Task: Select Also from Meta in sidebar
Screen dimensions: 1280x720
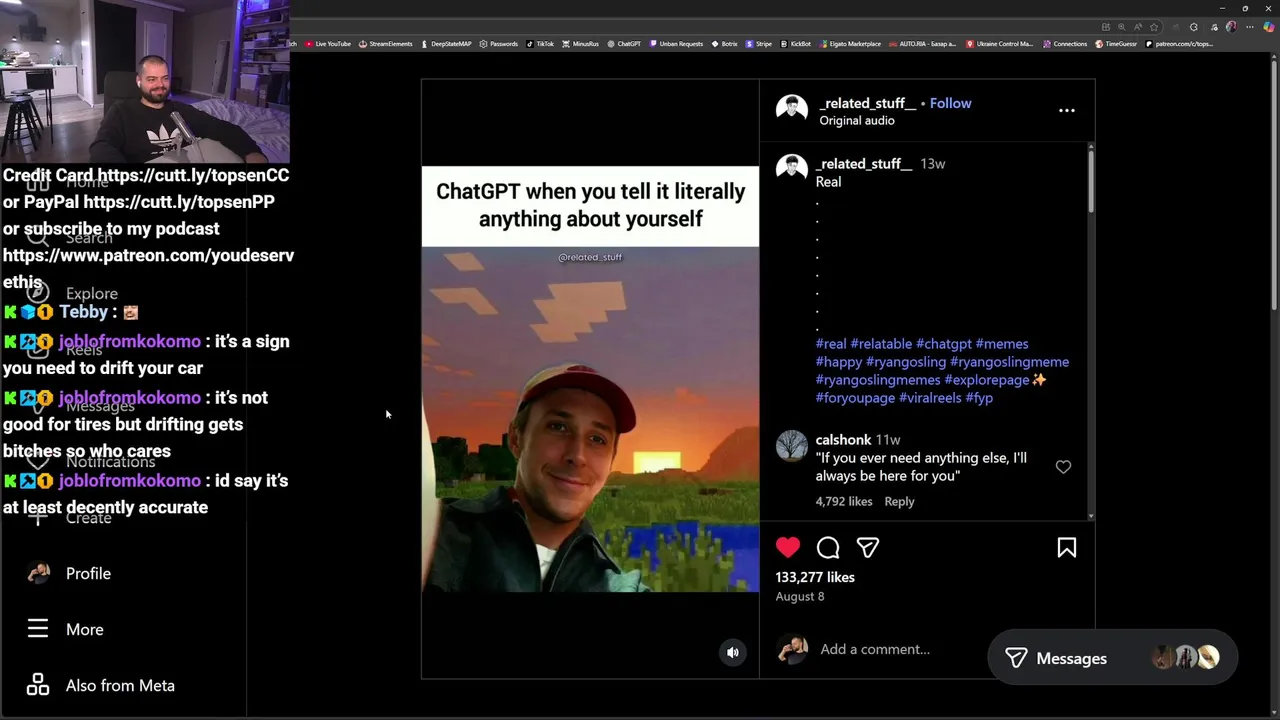Action: click(120, 685)
